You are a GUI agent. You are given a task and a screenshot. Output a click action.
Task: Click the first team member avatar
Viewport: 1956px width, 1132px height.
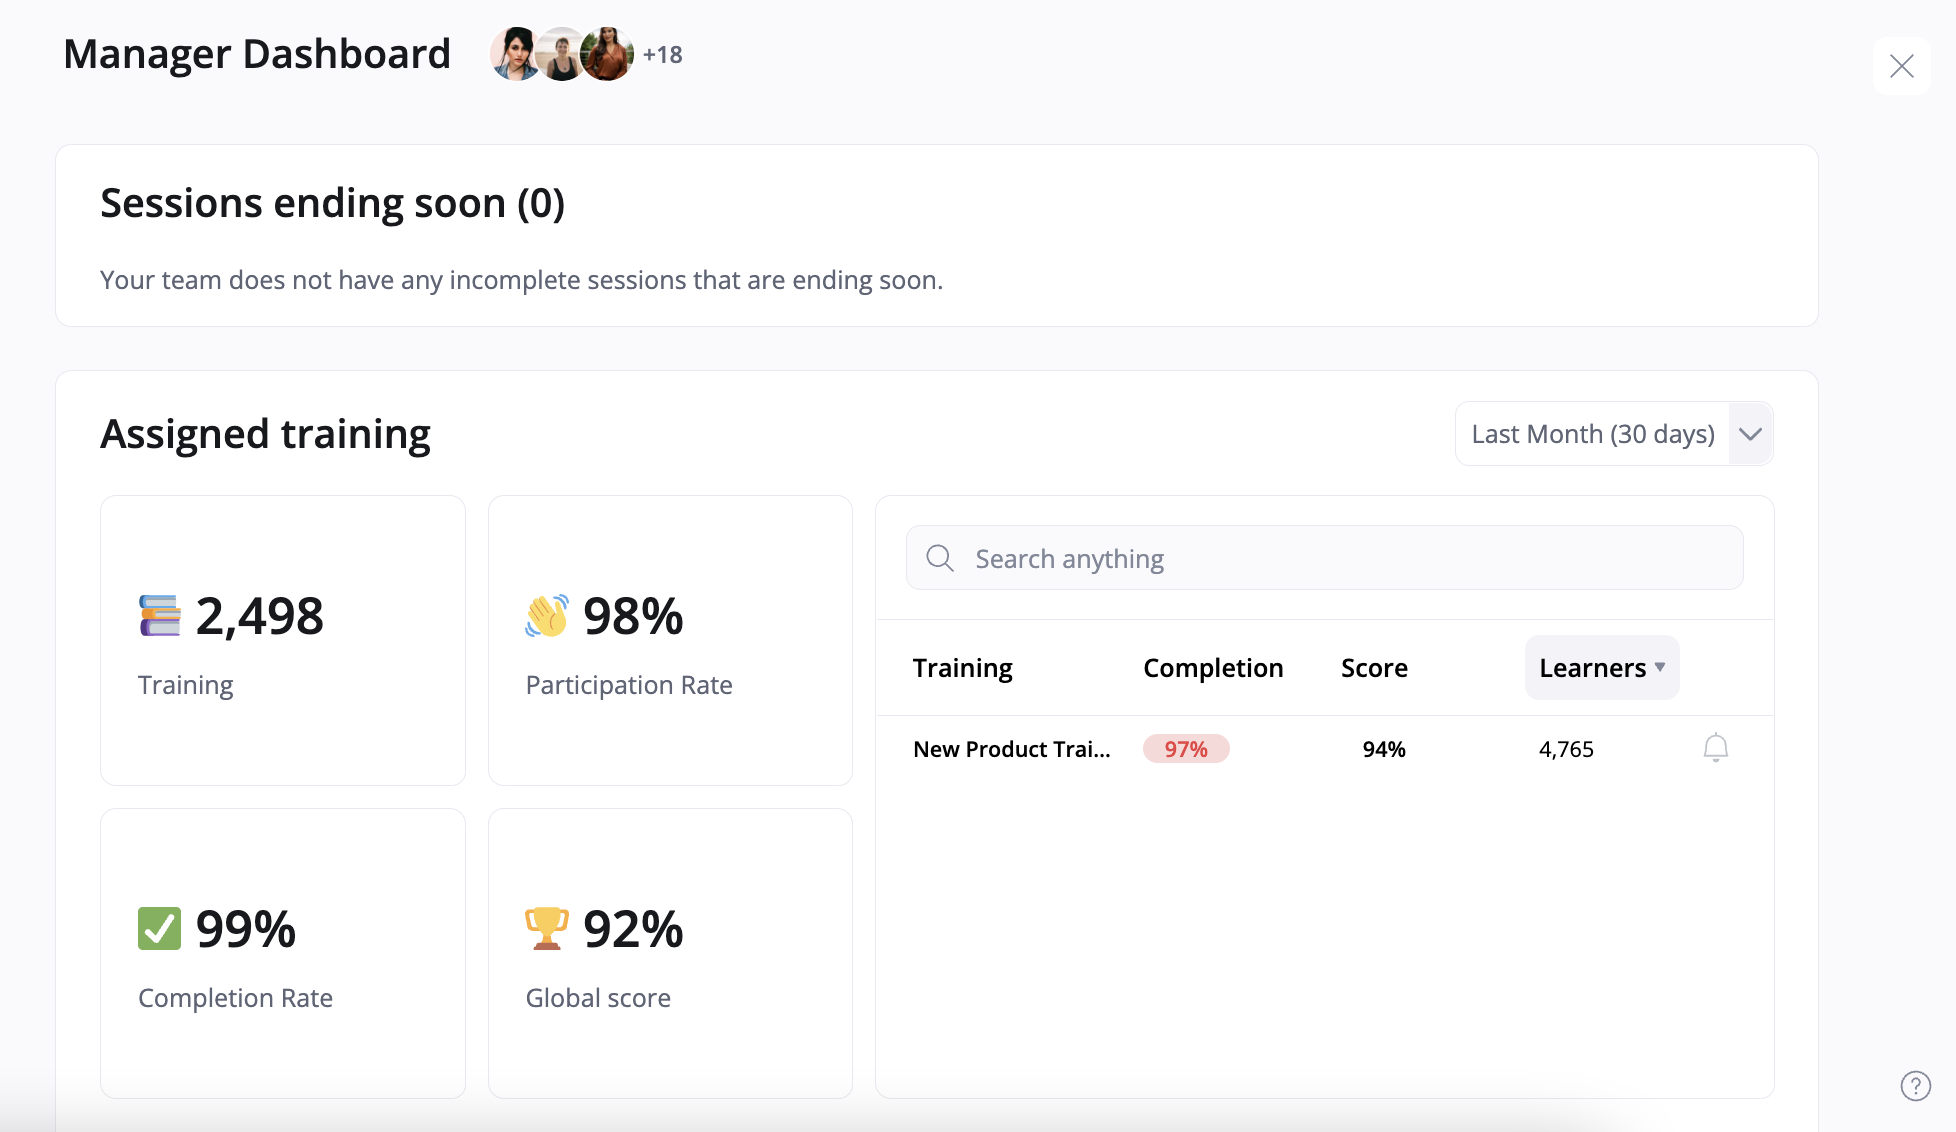(515, 54)
